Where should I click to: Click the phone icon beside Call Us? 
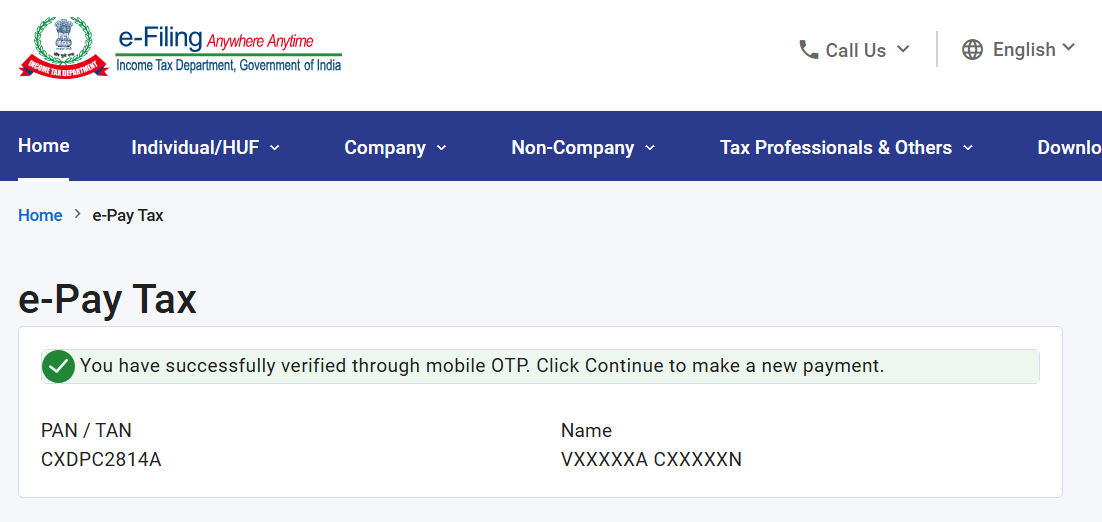coord(809,50)
